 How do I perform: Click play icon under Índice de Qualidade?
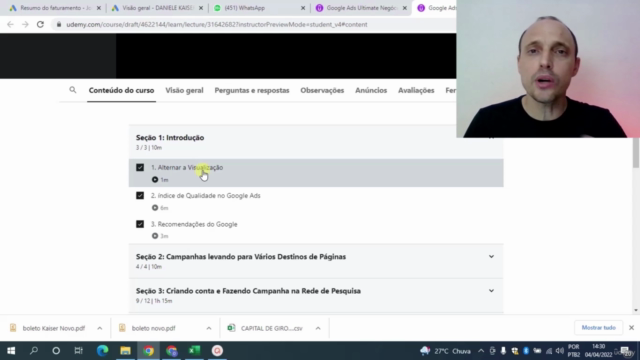click(x=155, y=208)
